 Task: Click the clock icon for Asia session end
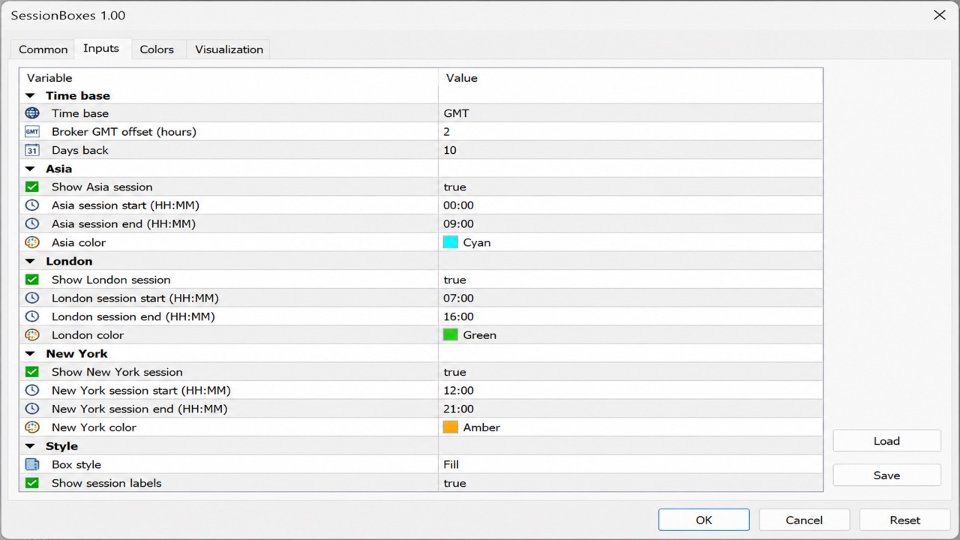pos(32,223)
